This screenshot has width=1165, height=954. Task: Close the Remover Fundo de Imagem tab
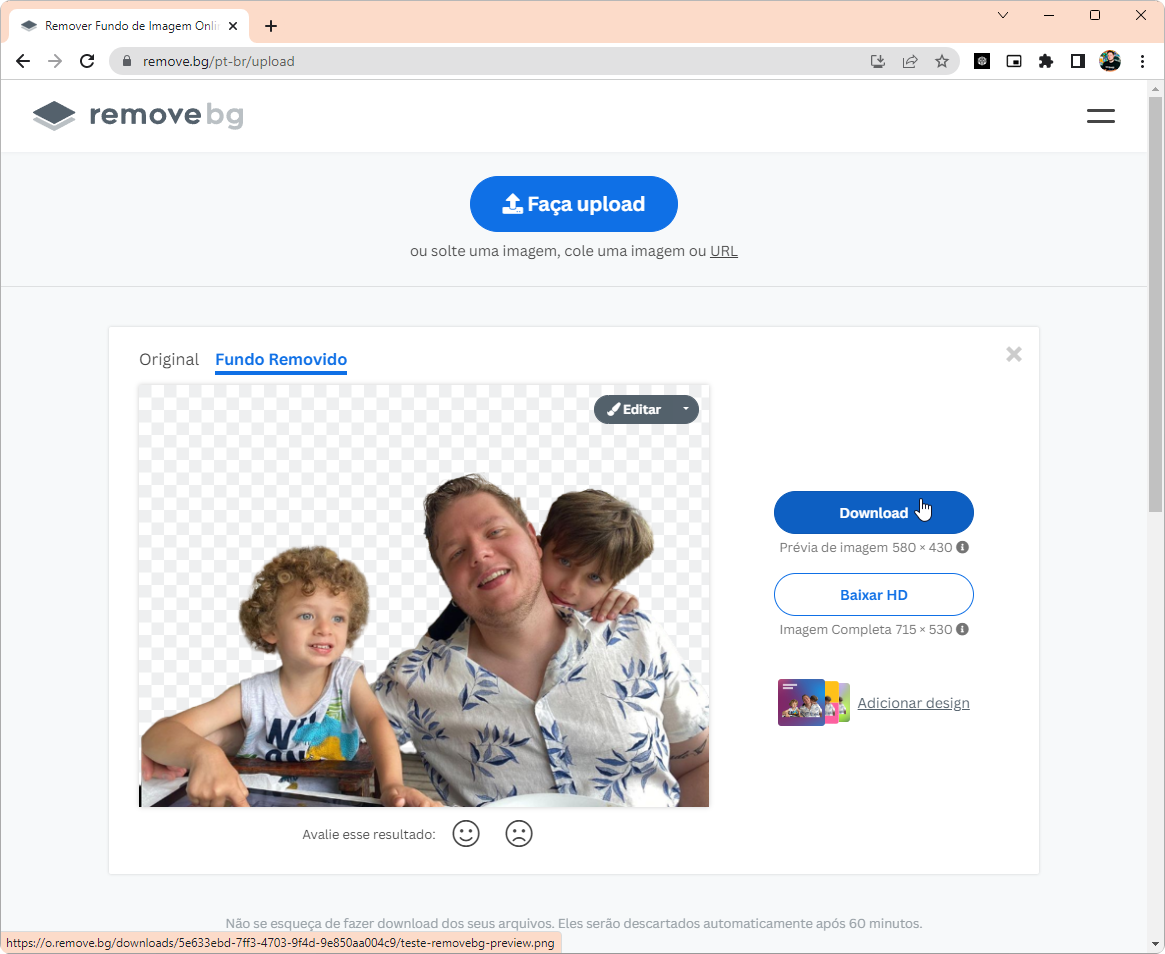point(233,26)
